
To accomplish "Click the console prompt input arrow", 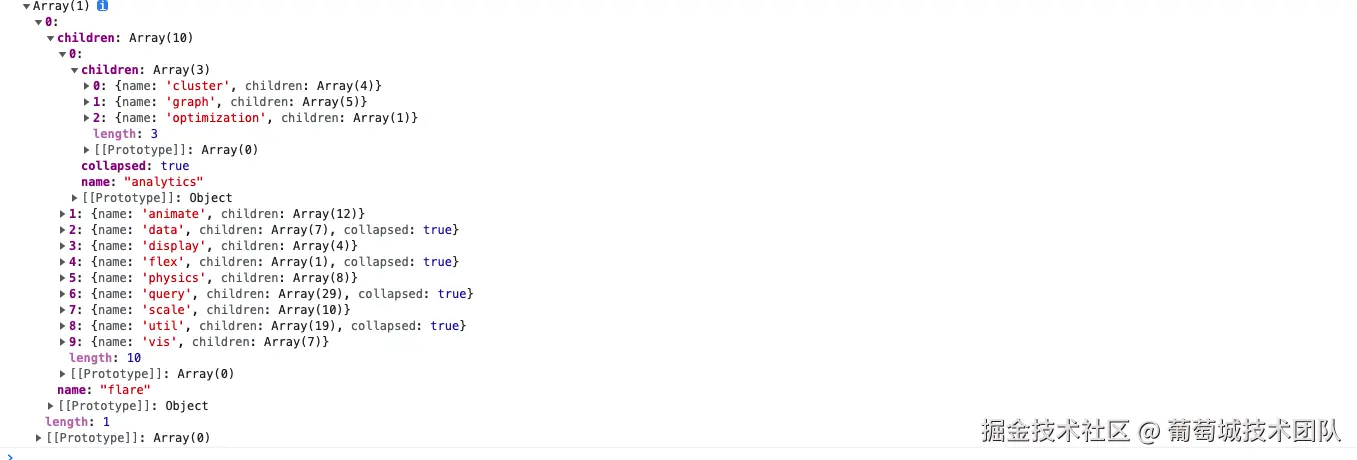I will coord(9,456).
